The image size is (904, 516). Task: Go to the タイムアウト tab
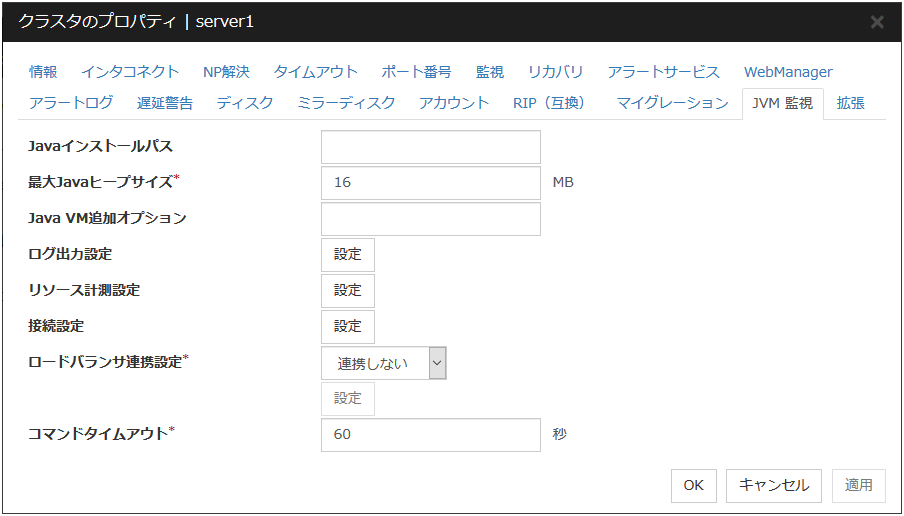click(x=315, y=72)
